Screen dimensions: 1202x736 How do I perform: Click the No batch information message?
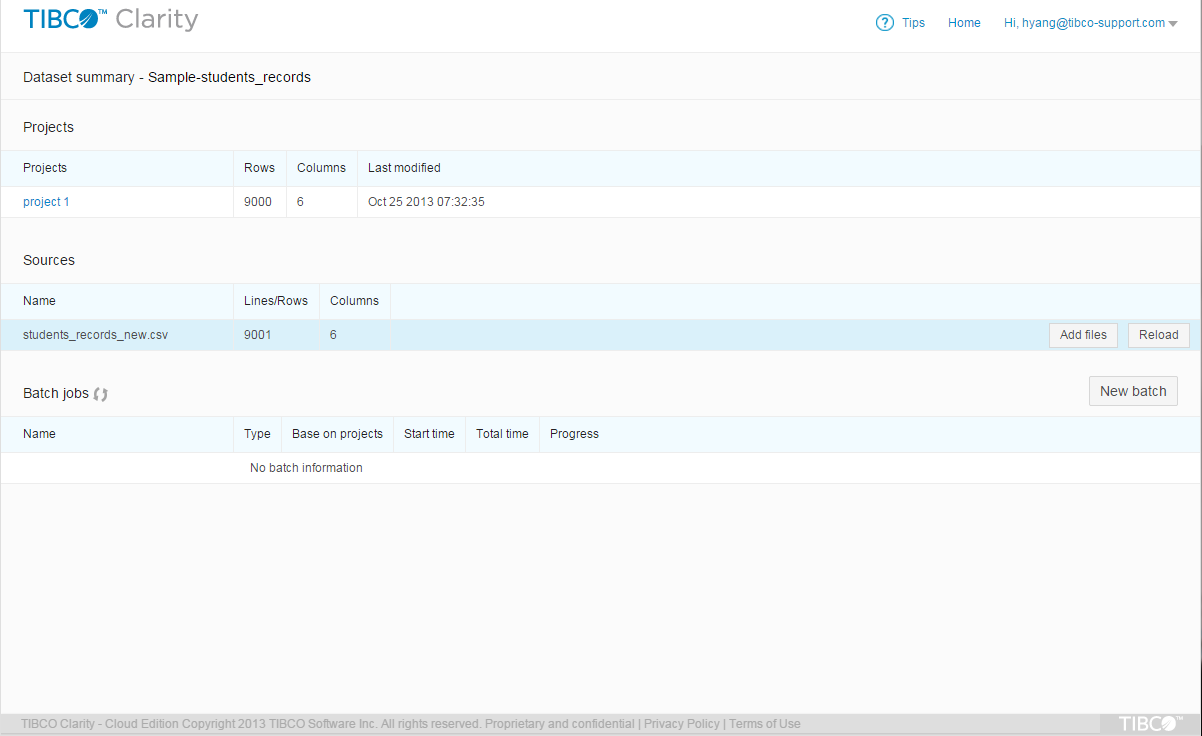[306, 468]
